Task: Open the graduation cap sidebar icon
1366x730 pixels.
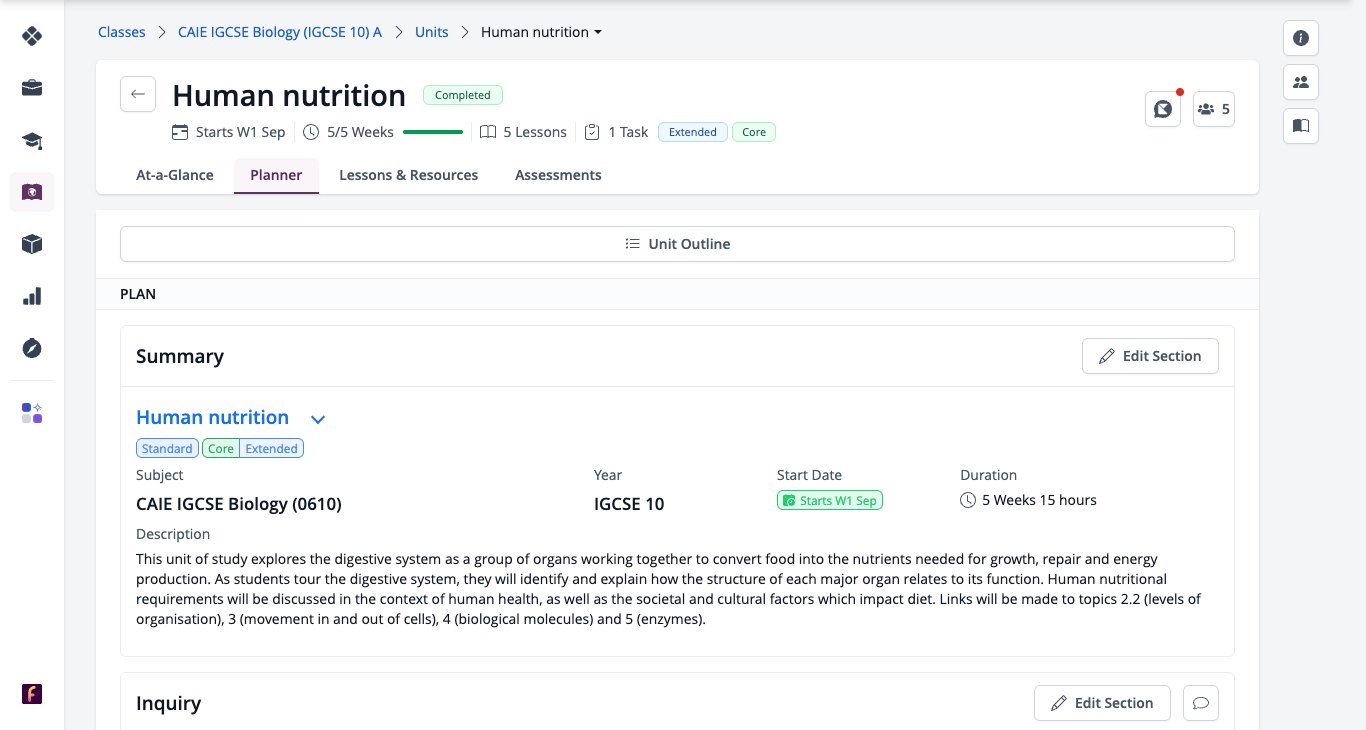Action: point(32,140)
